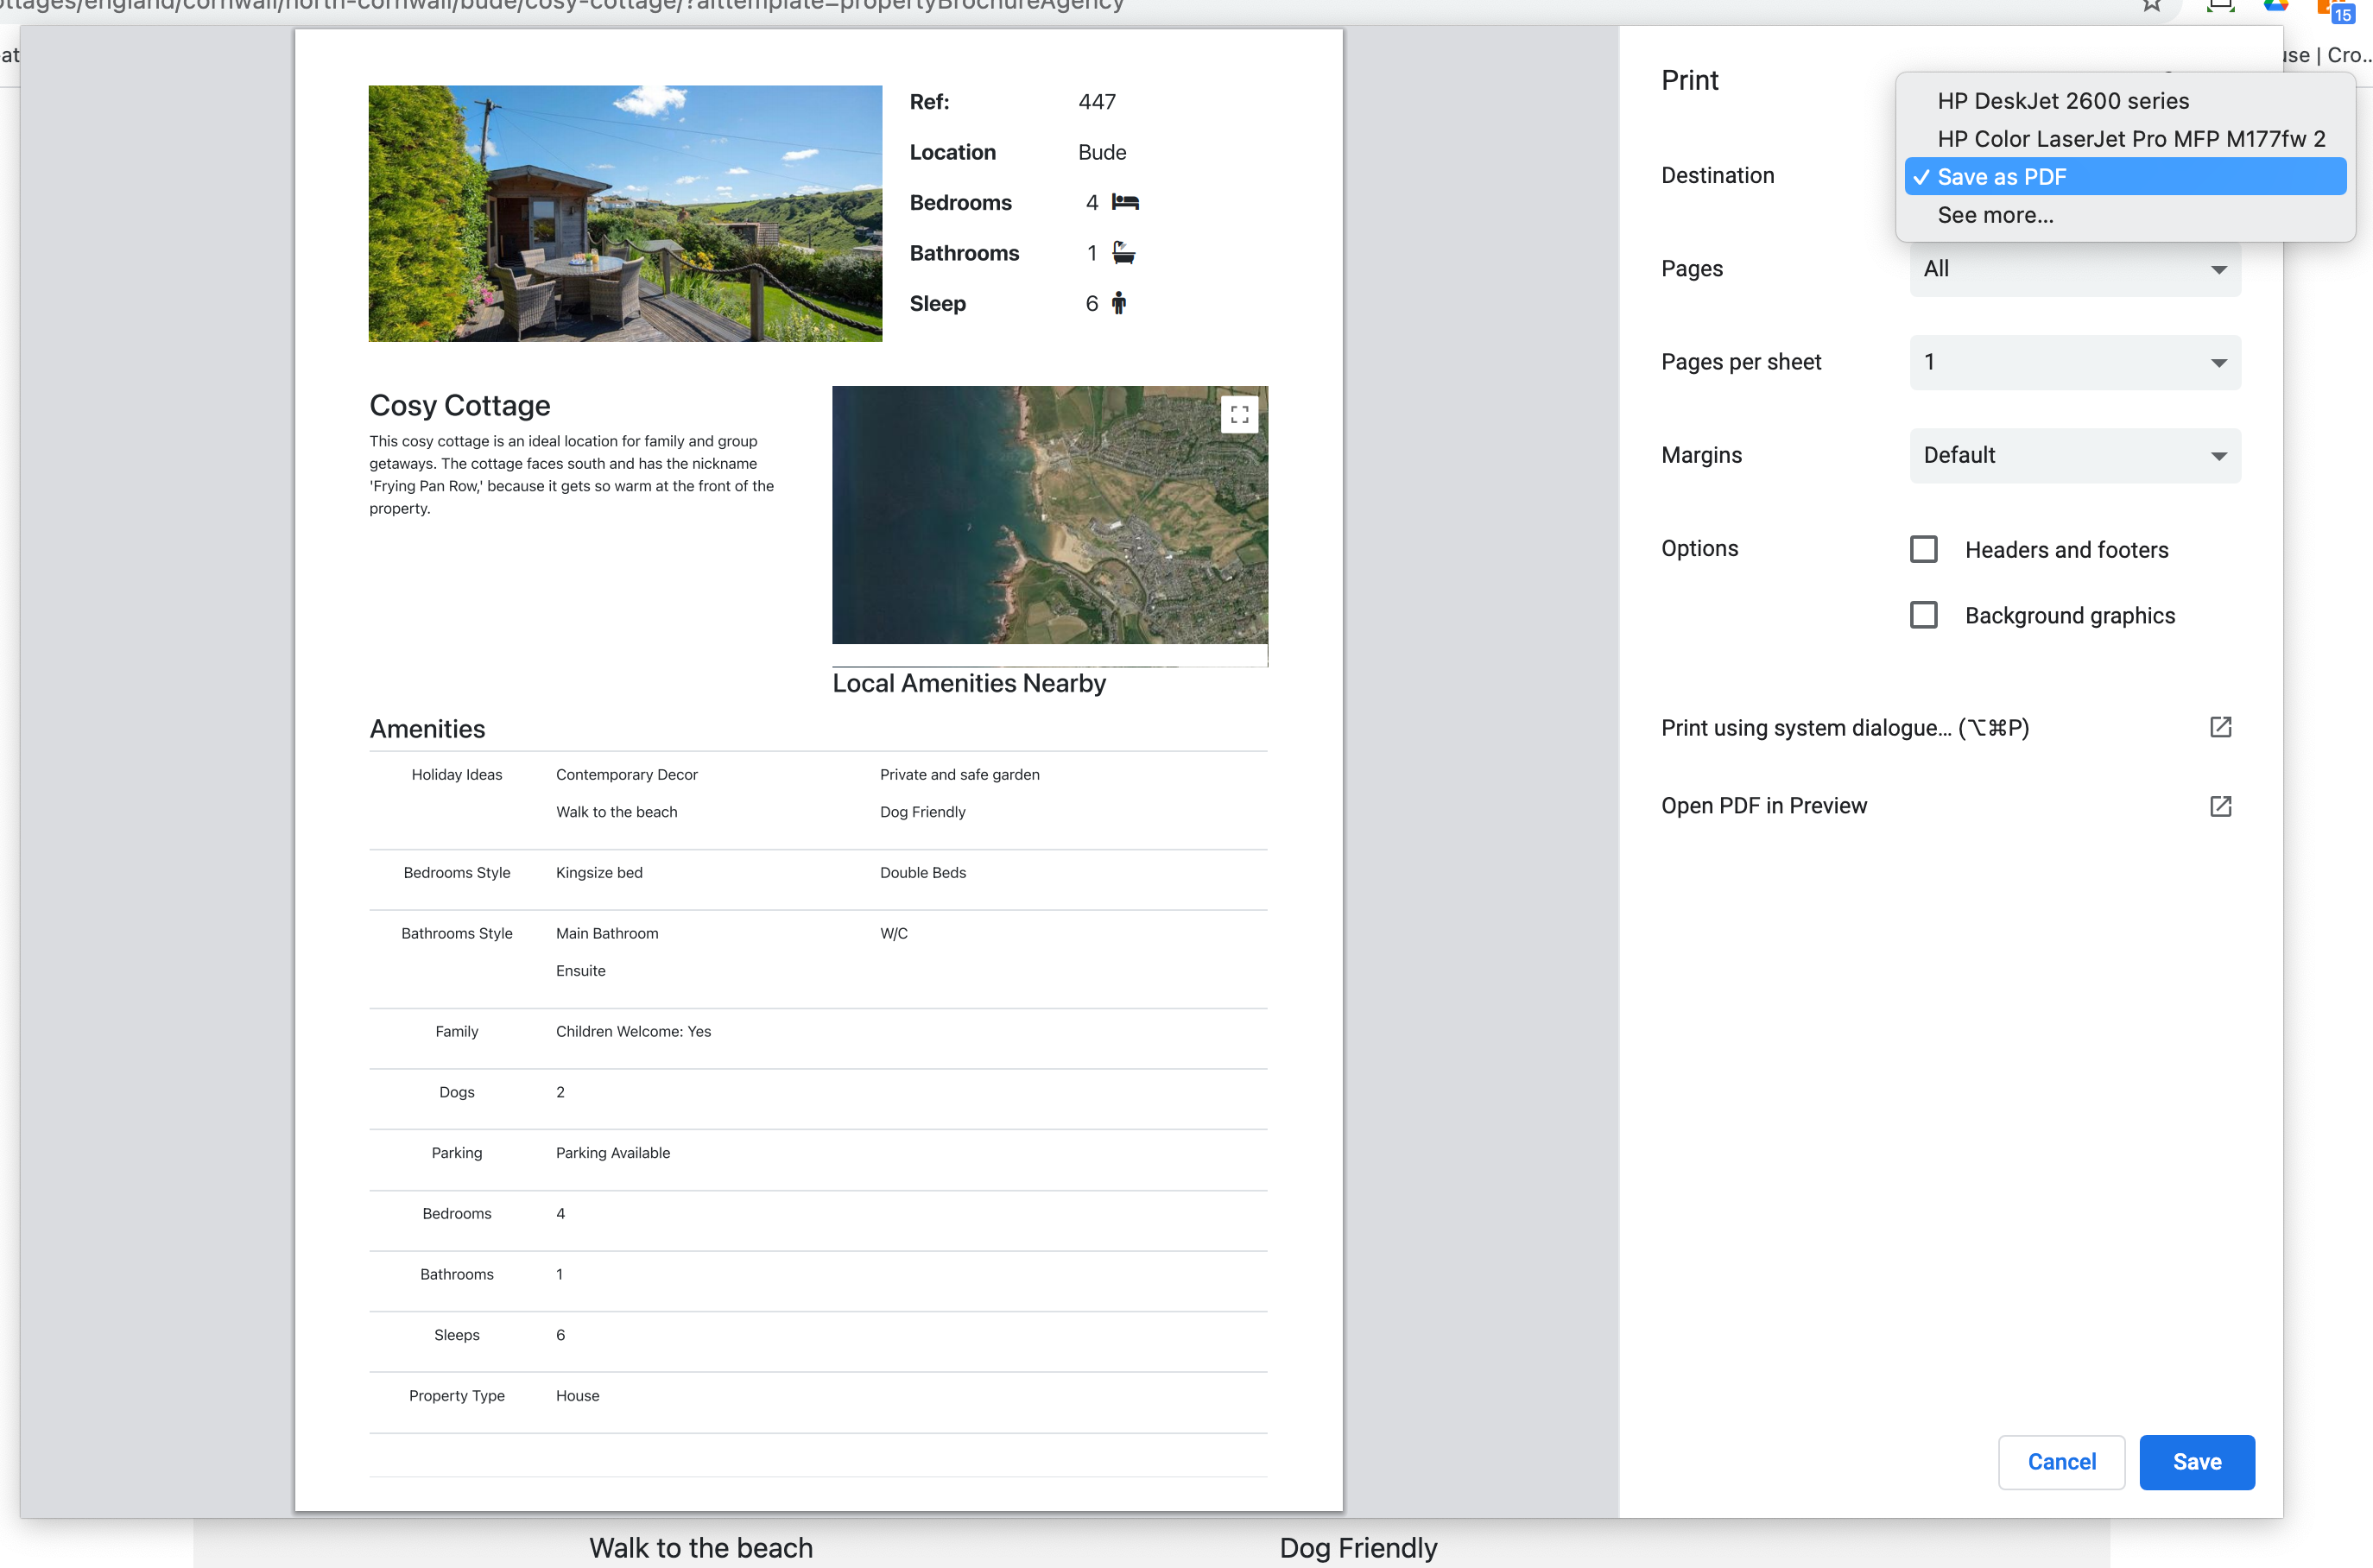Click the blue Save button
This screenshot has height=1568, width=2373.
(x=2196, y=1462)
